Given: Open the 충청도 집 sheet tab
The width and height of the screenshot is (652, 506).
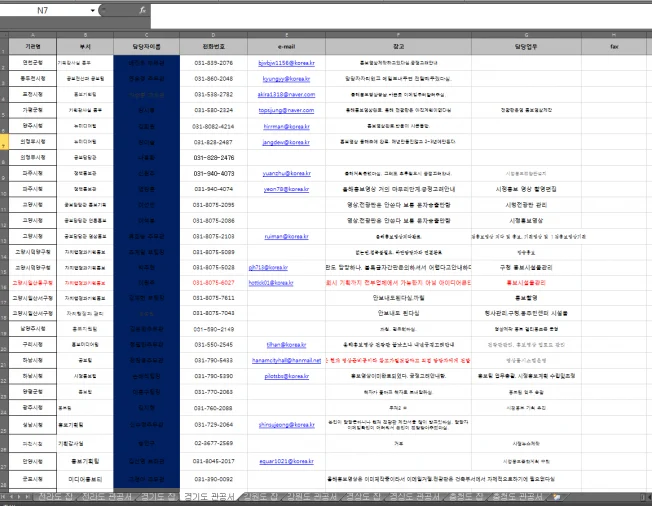Looking at the screenshot, I should (x=466, y=497).
